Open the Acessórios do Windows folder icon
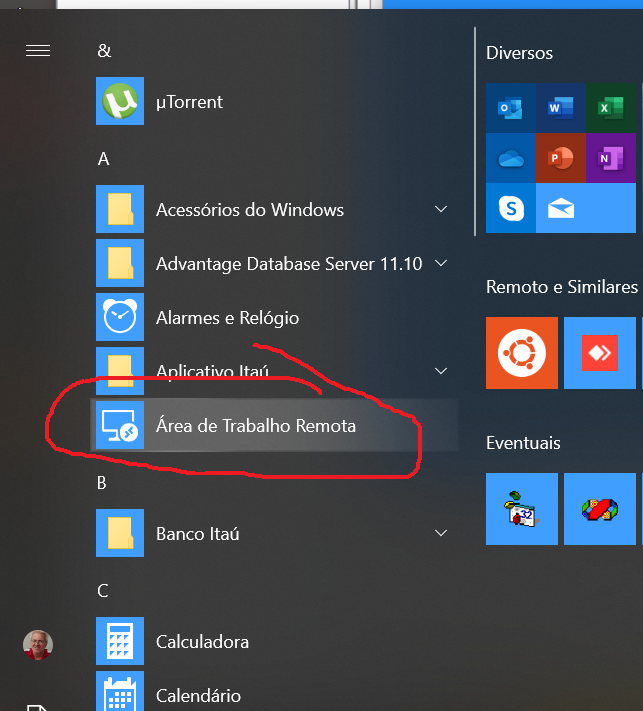The height and width of the screenshot is (711, 643). [120, 209]
